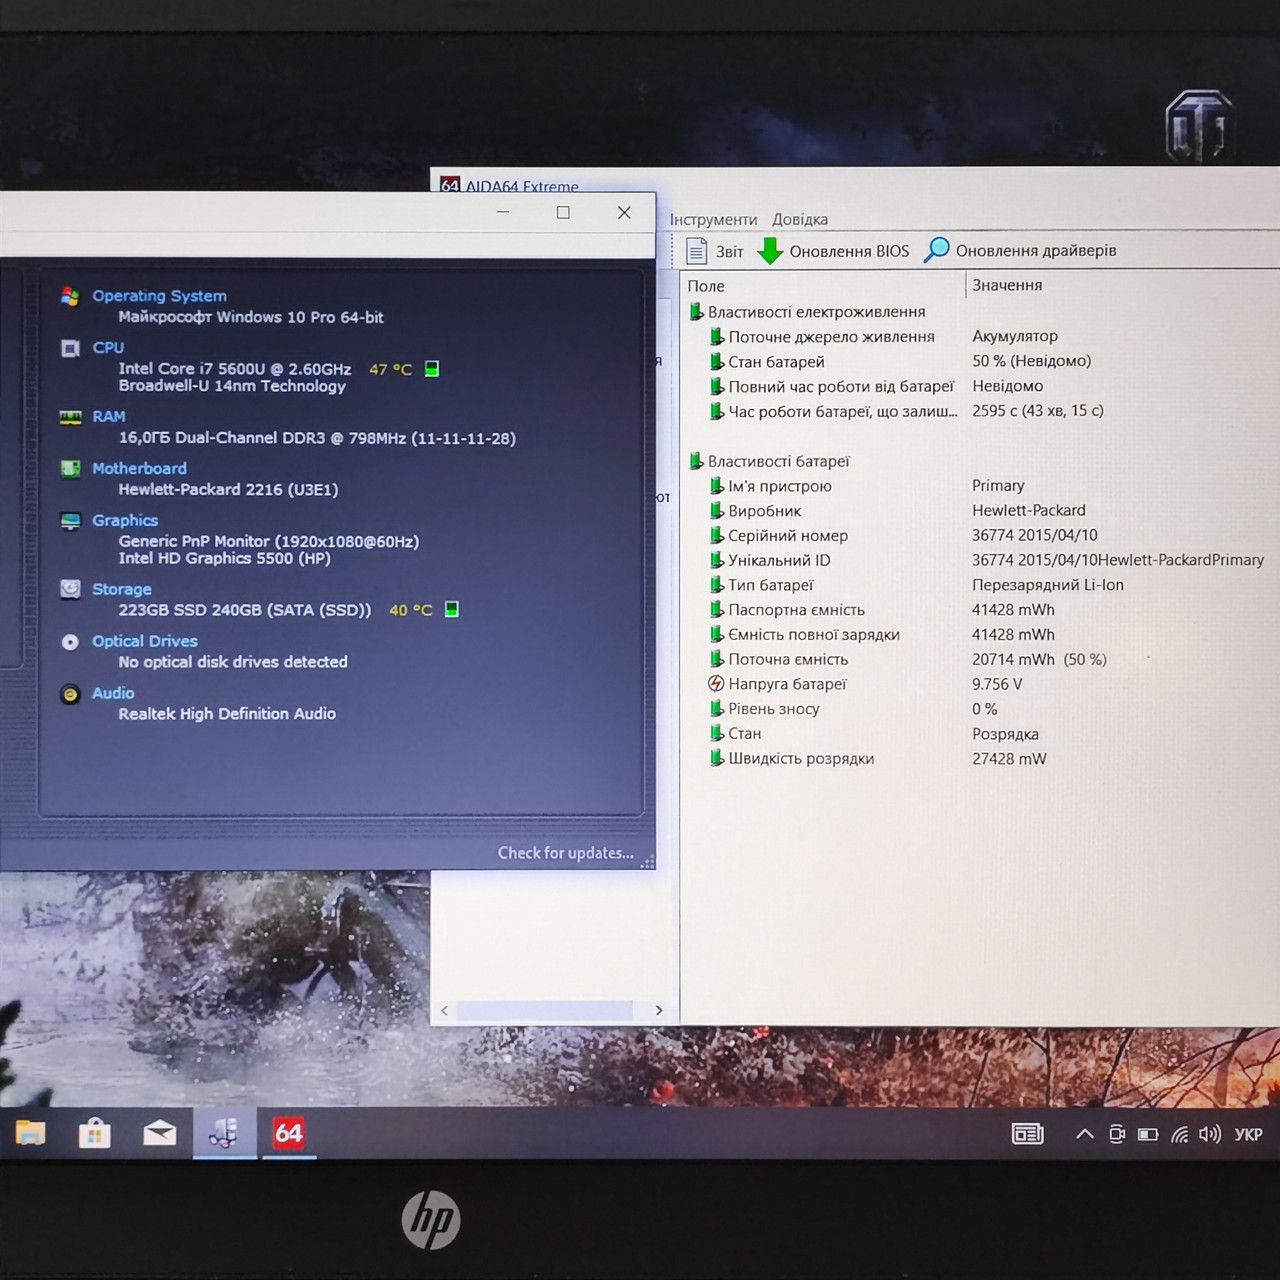This screenshot has width=1280, height=1280.
Task: Click the Graphics monitor icon
Action: coord(70,521)
